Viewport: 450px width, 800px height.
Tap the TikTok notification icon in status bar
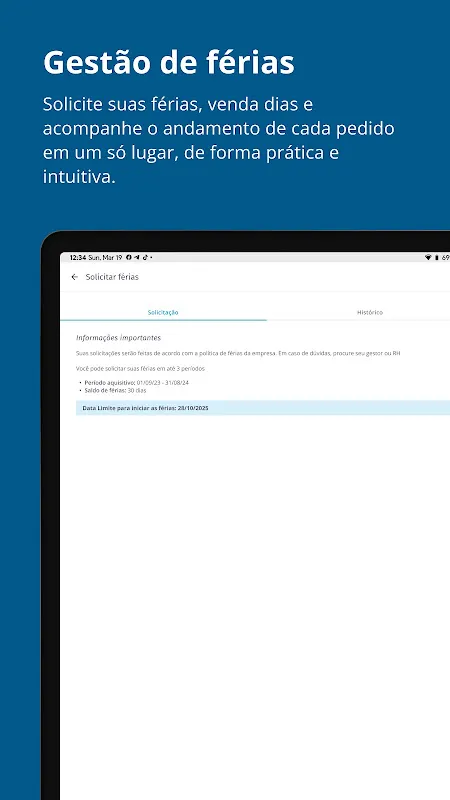(145, 258)
